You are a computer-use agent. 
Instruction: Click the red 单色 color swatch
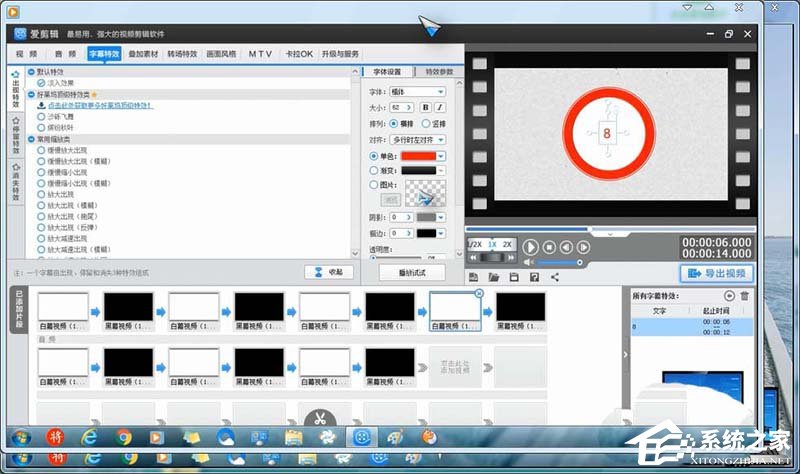pos(418,156)
